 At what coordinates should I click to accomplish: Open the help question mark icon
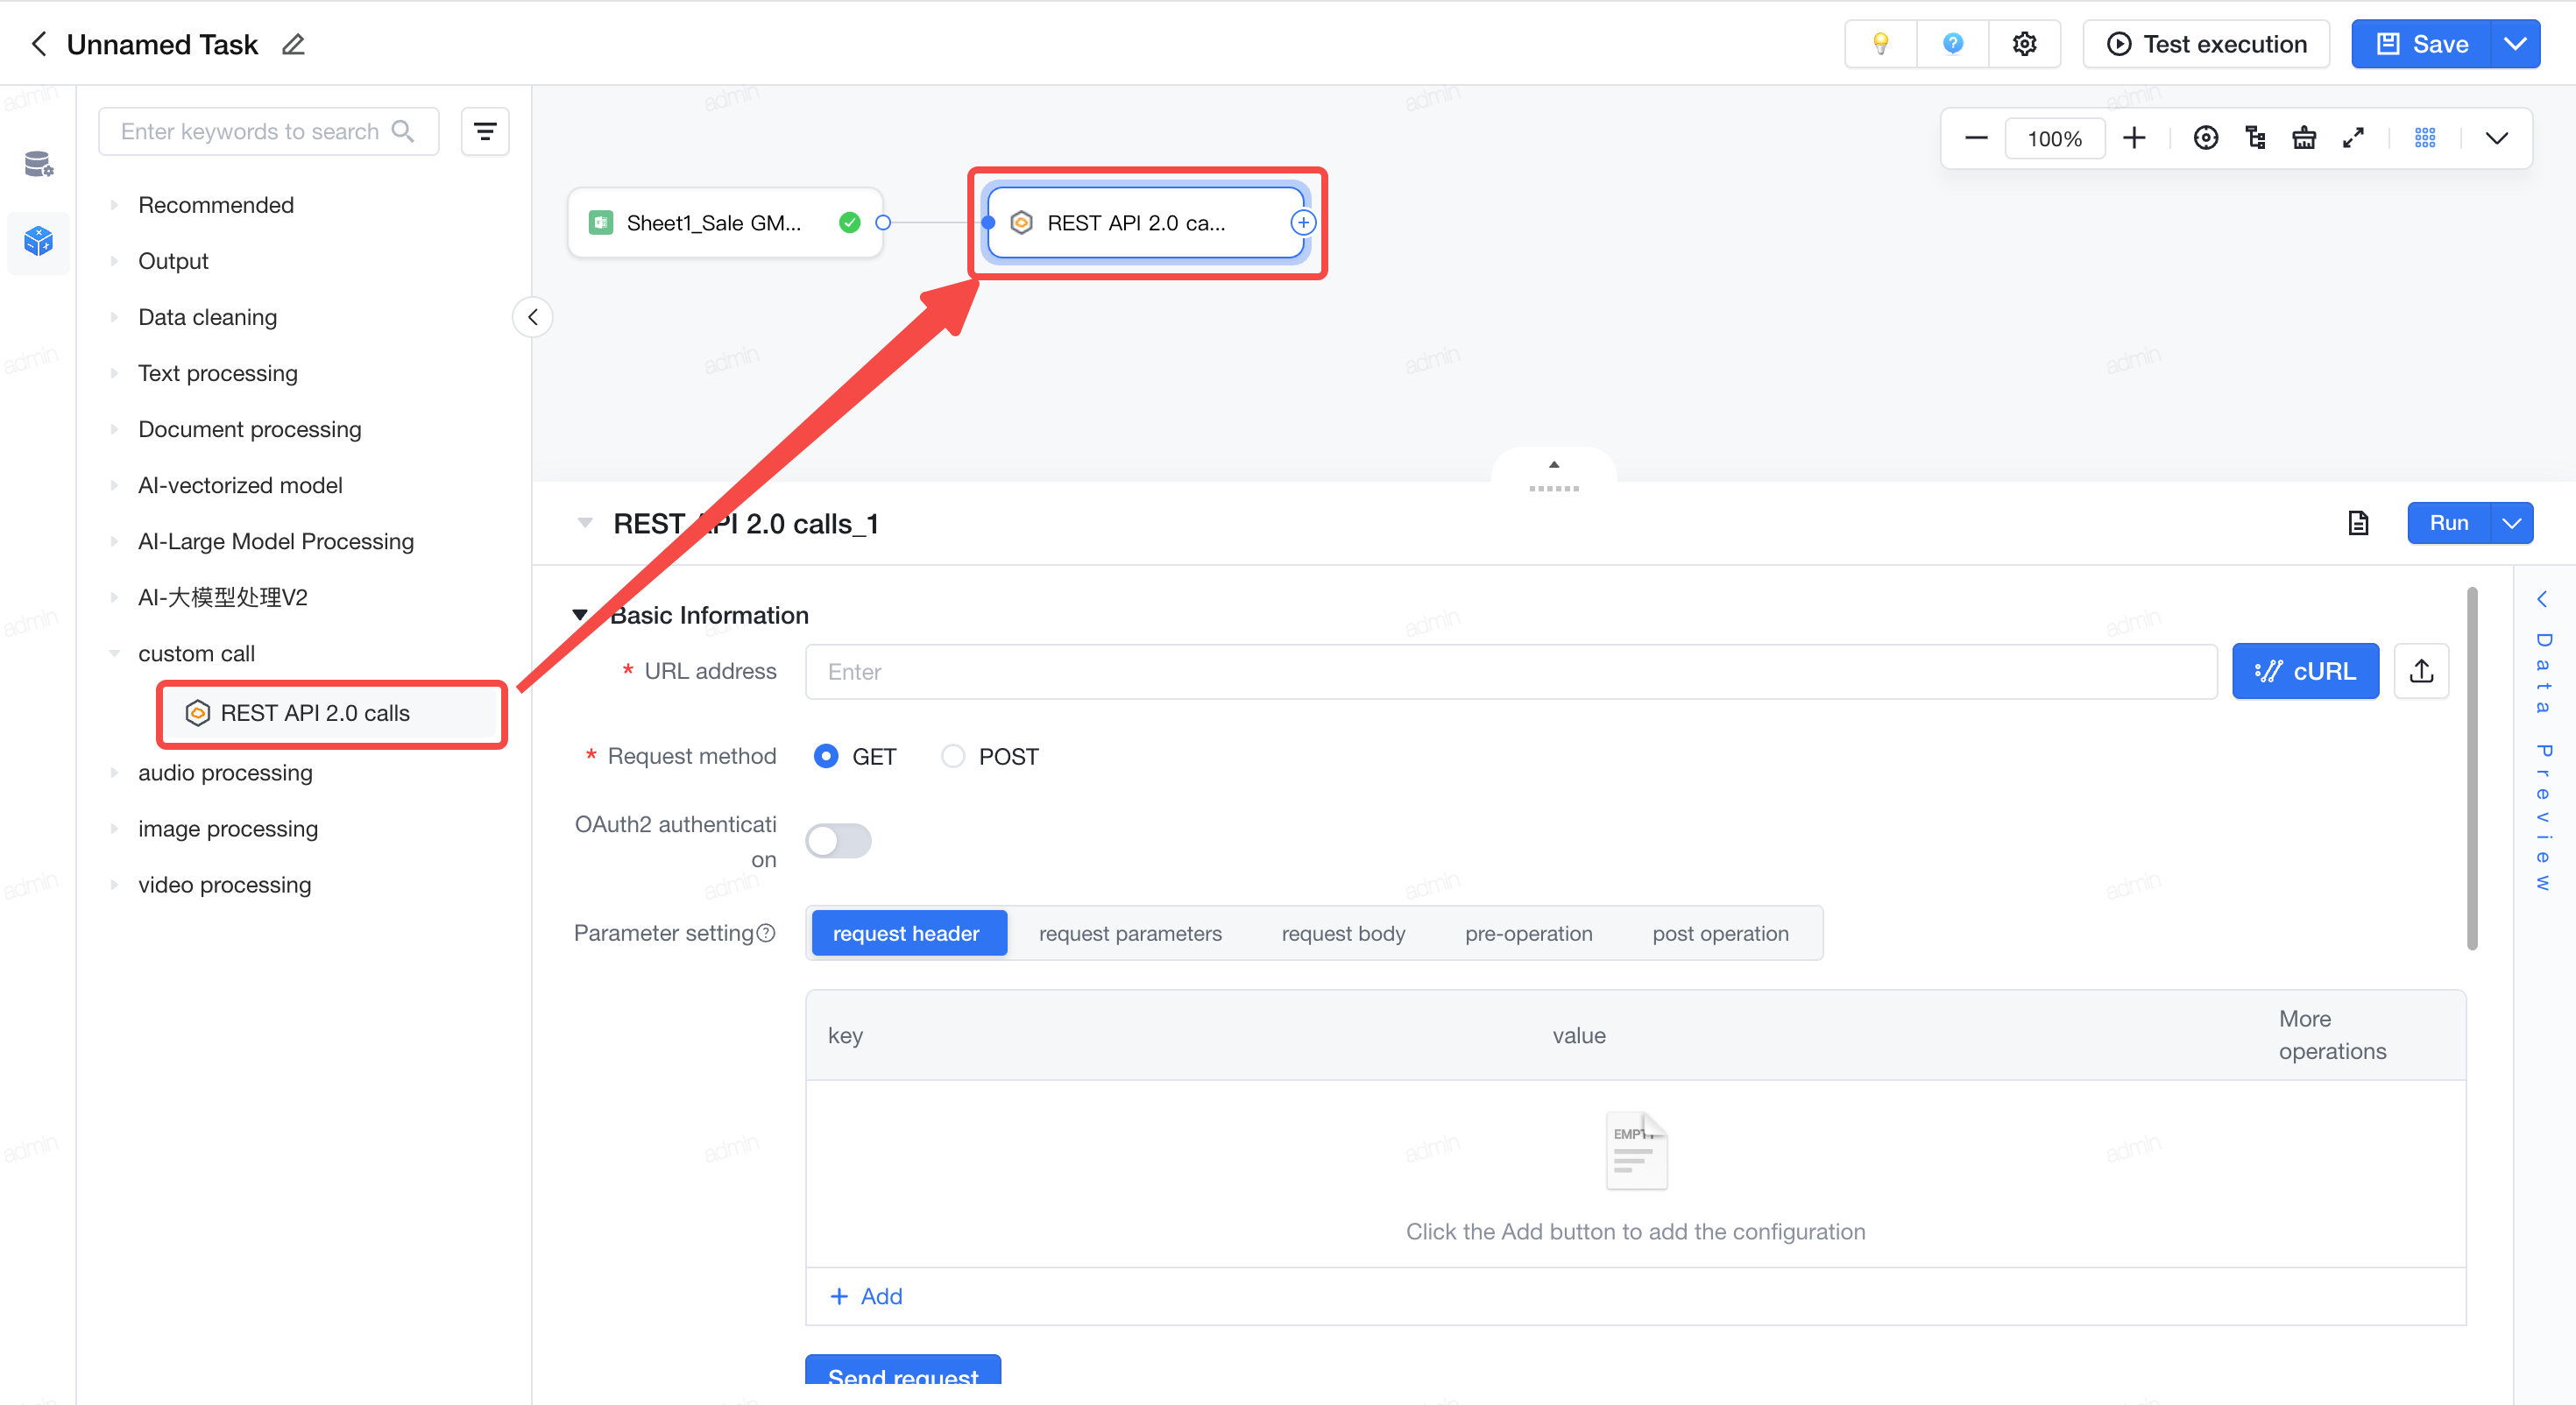pos(1952,44)
